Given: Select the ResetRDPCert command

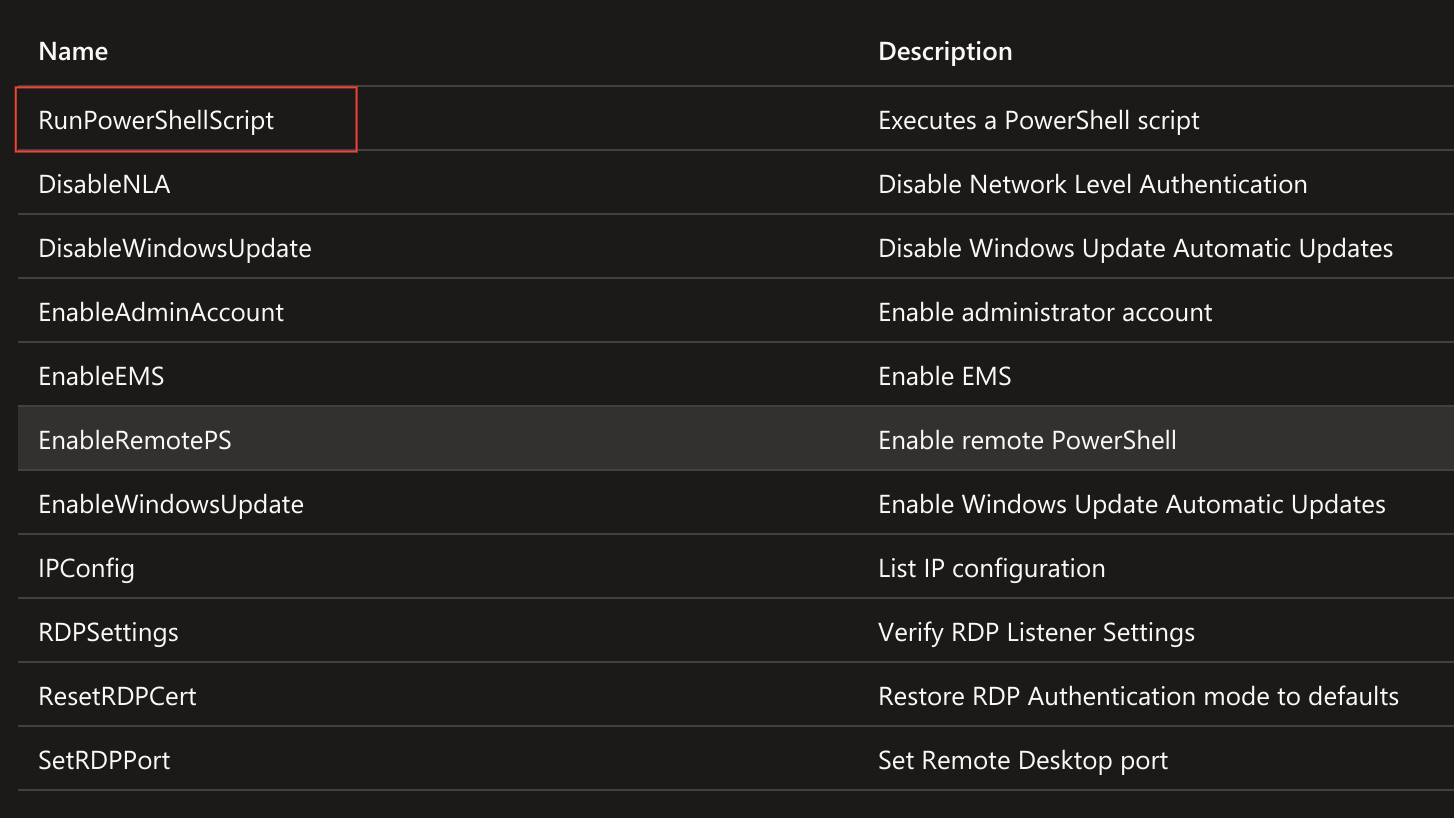Looking at the screenshot, I should click(x=117, y=696).
